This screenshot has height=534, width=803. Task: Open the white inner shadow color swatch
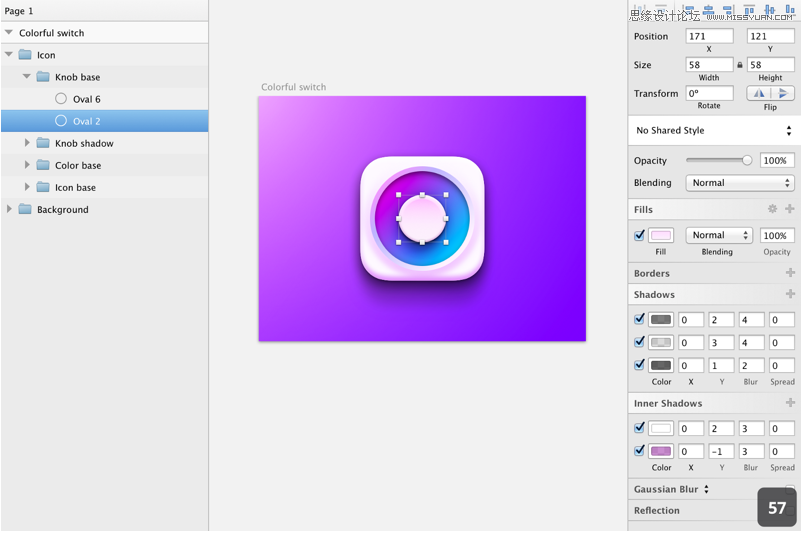click(x=661, y=428)
